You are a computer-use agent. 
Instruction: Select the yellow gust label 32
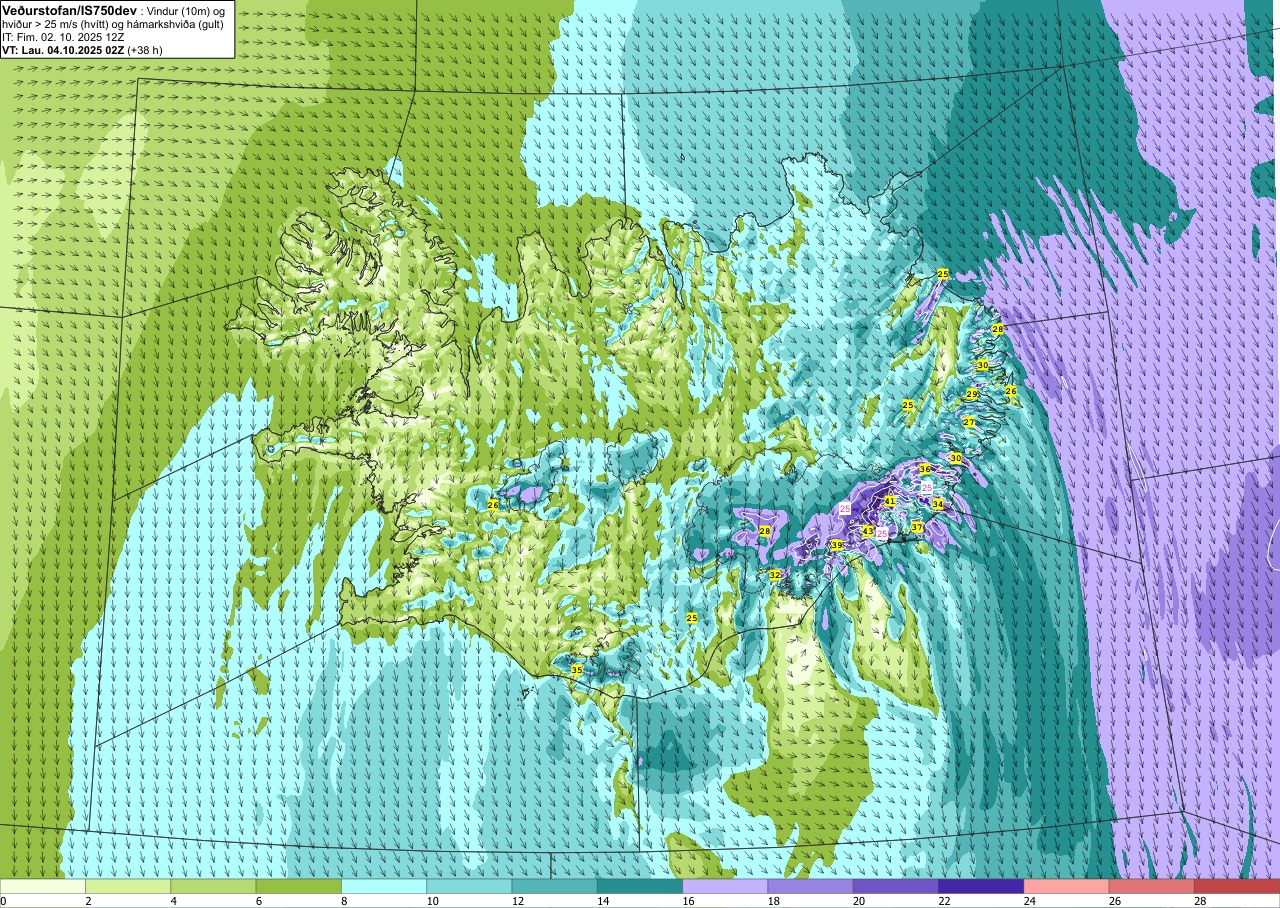pos(775,575)
